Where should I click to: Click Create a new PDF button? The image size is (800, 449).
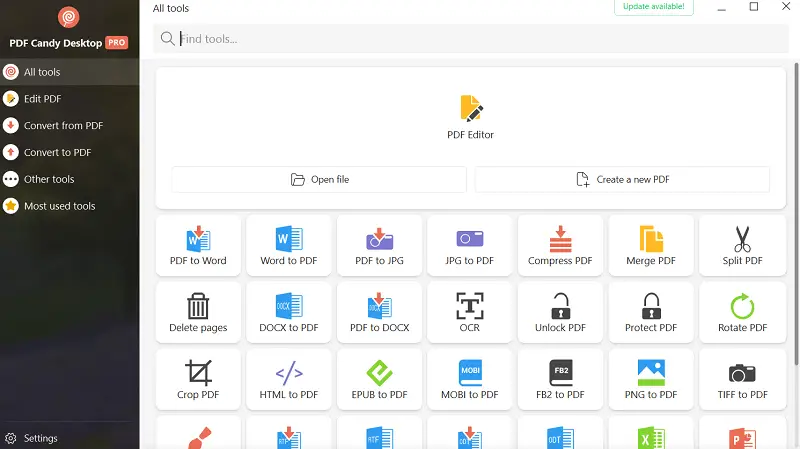622,180
